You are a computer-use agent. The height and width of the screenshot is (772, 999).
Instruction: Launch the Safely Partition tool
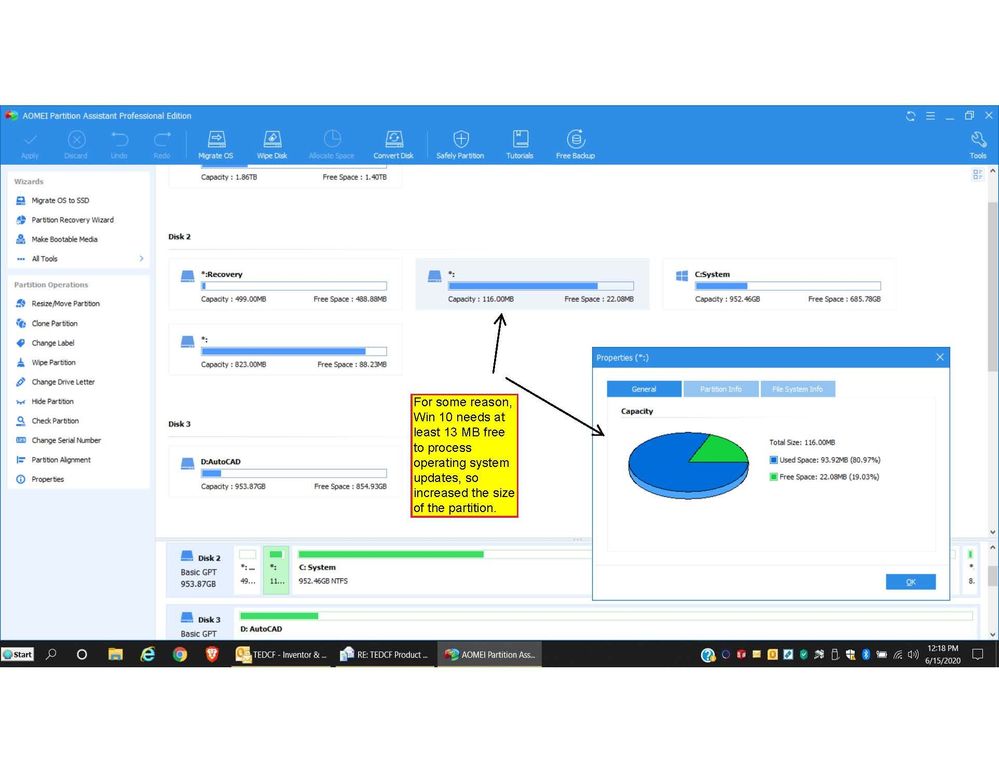(x=460, y=145)
